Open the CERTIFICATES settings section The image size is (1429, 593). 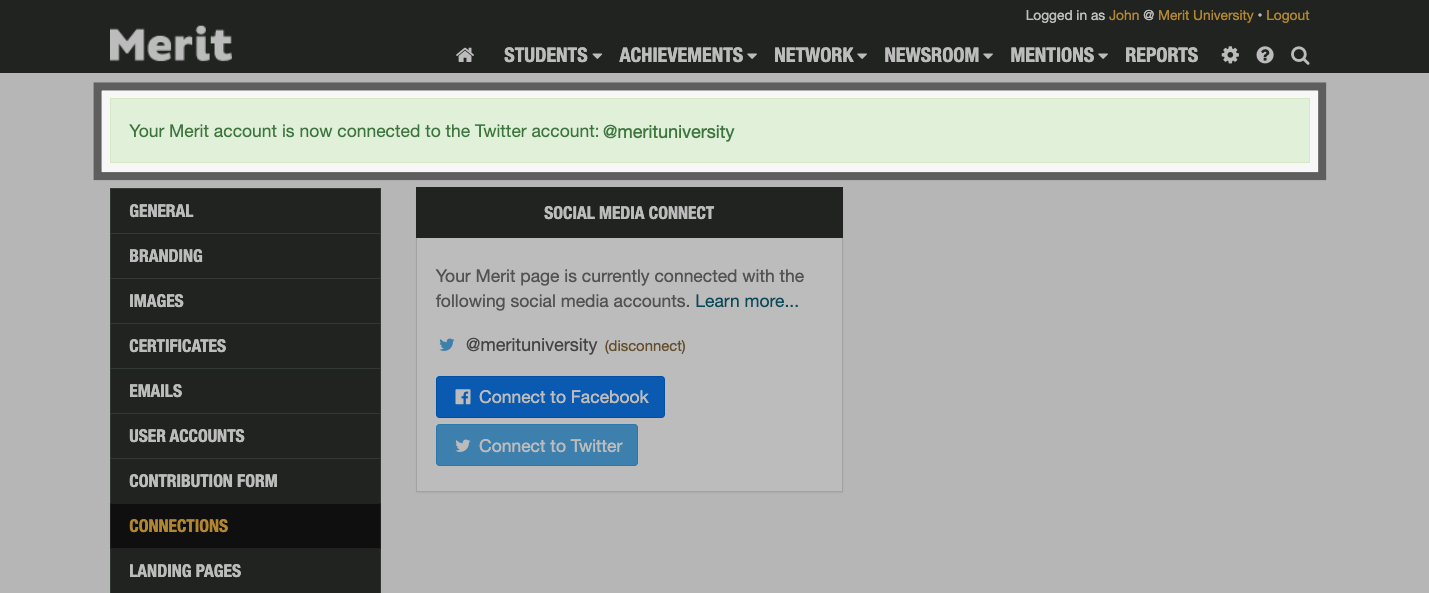(177, 345)
